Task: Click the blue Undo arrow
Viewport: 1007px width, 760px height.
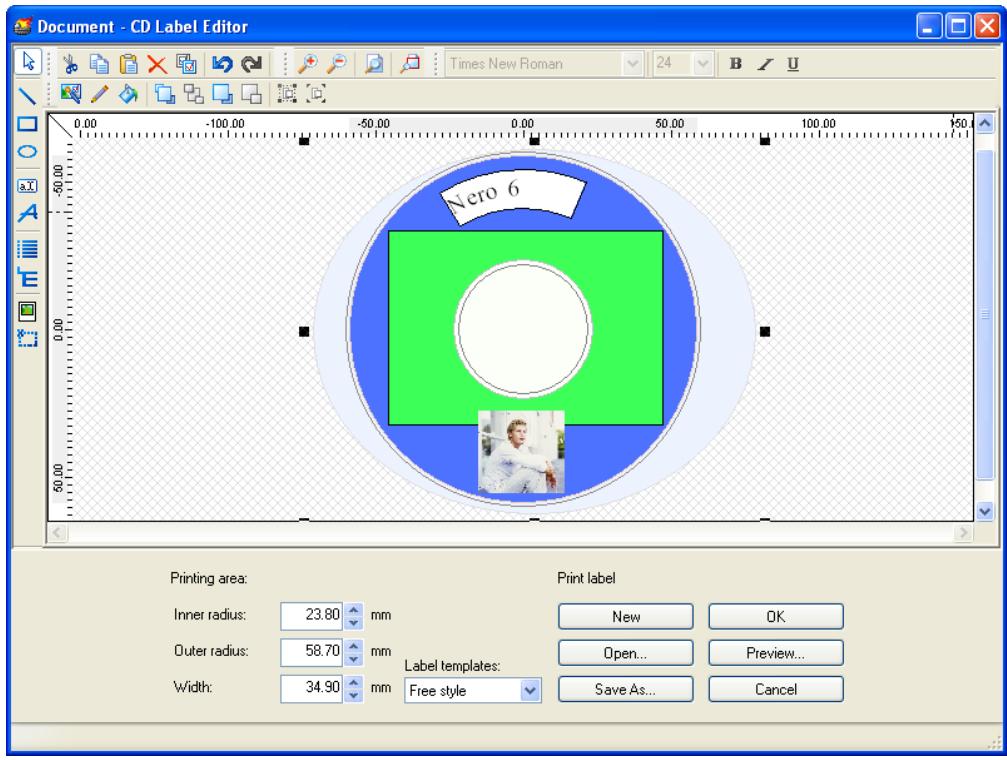Action: 222,64
